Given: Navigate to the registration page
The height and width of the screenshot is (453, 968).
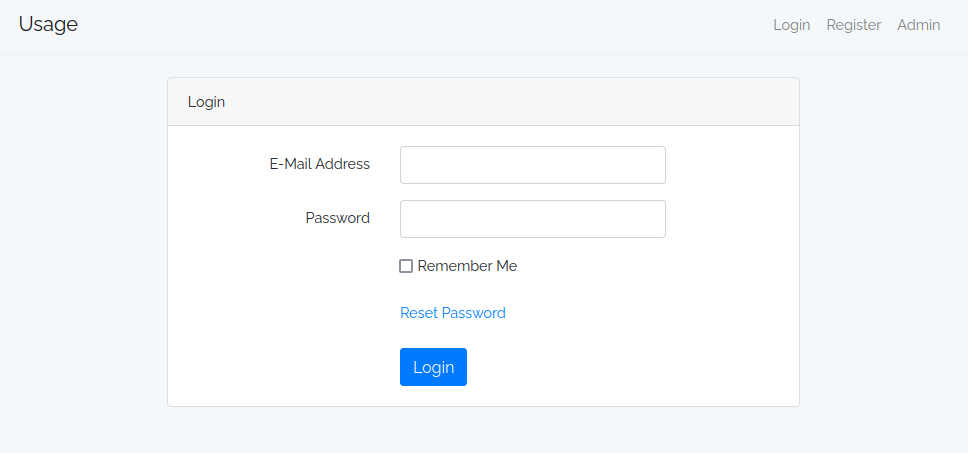Looking at the screenshot, I should (x=853, y=25).
